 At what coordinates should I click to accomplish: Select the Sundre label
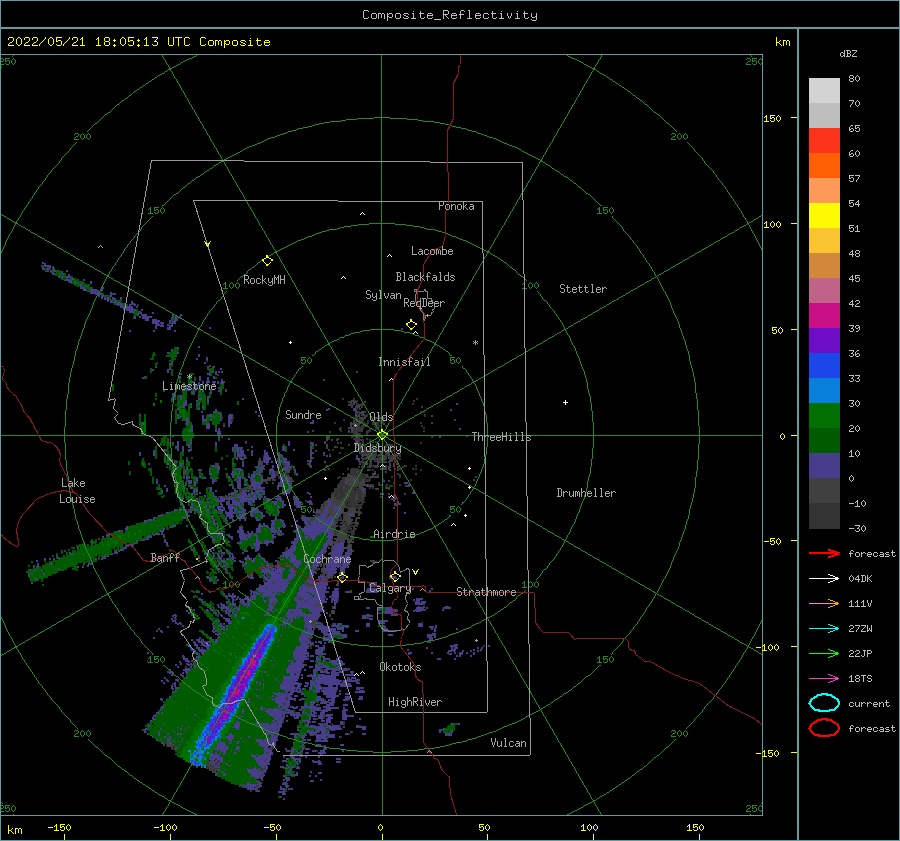click(x=303, y=414)
